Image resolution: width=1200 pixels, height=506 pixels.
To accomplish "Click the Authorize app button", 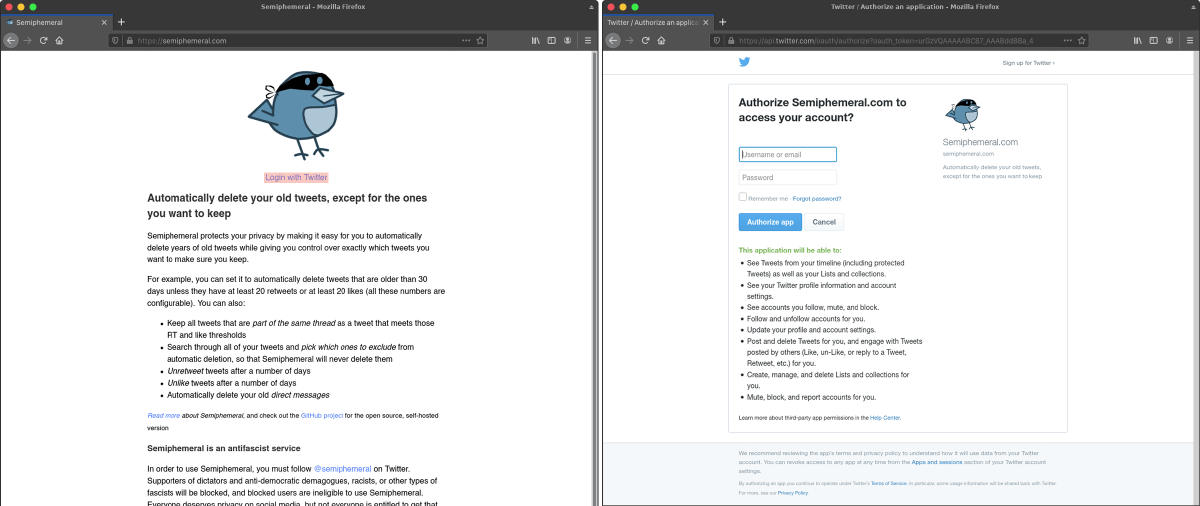I will [770, 222].
